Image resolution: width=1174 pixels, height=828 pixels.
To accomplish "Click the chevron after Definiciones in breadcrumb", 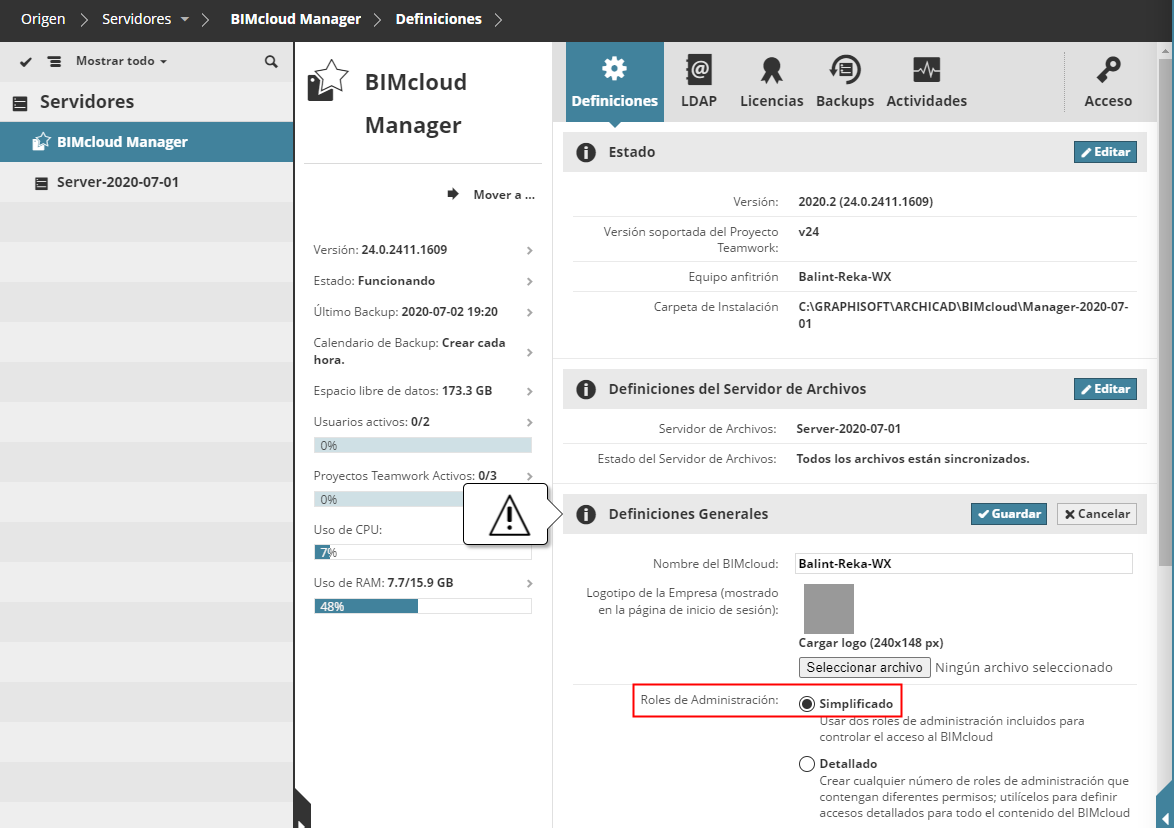I will click(x=499, y=19).
